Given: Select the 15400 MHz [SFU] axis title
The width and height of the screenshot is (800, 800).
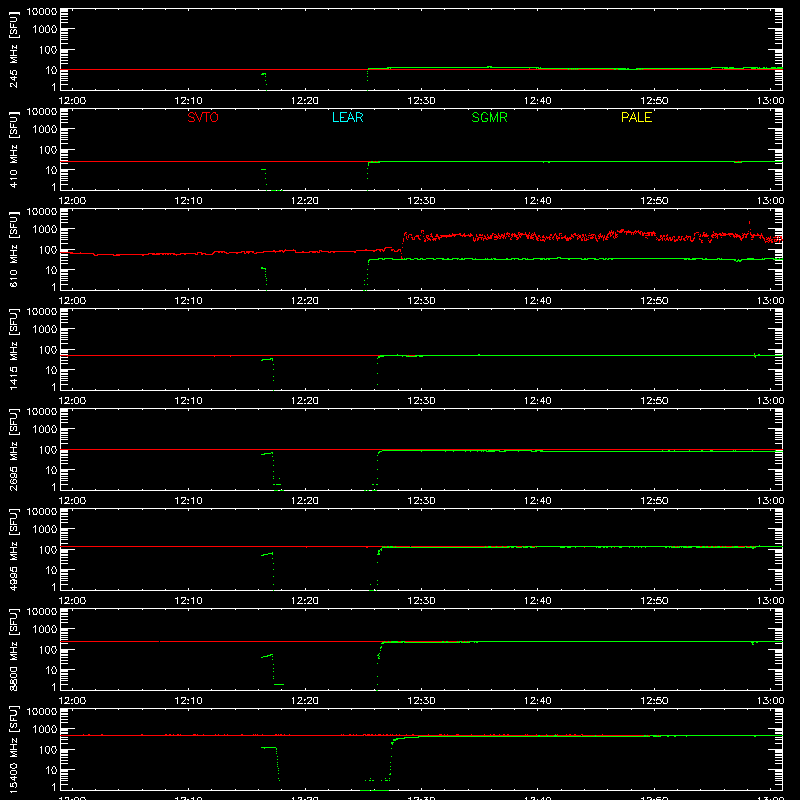Looking at the screenshot, I should point(14,749).
